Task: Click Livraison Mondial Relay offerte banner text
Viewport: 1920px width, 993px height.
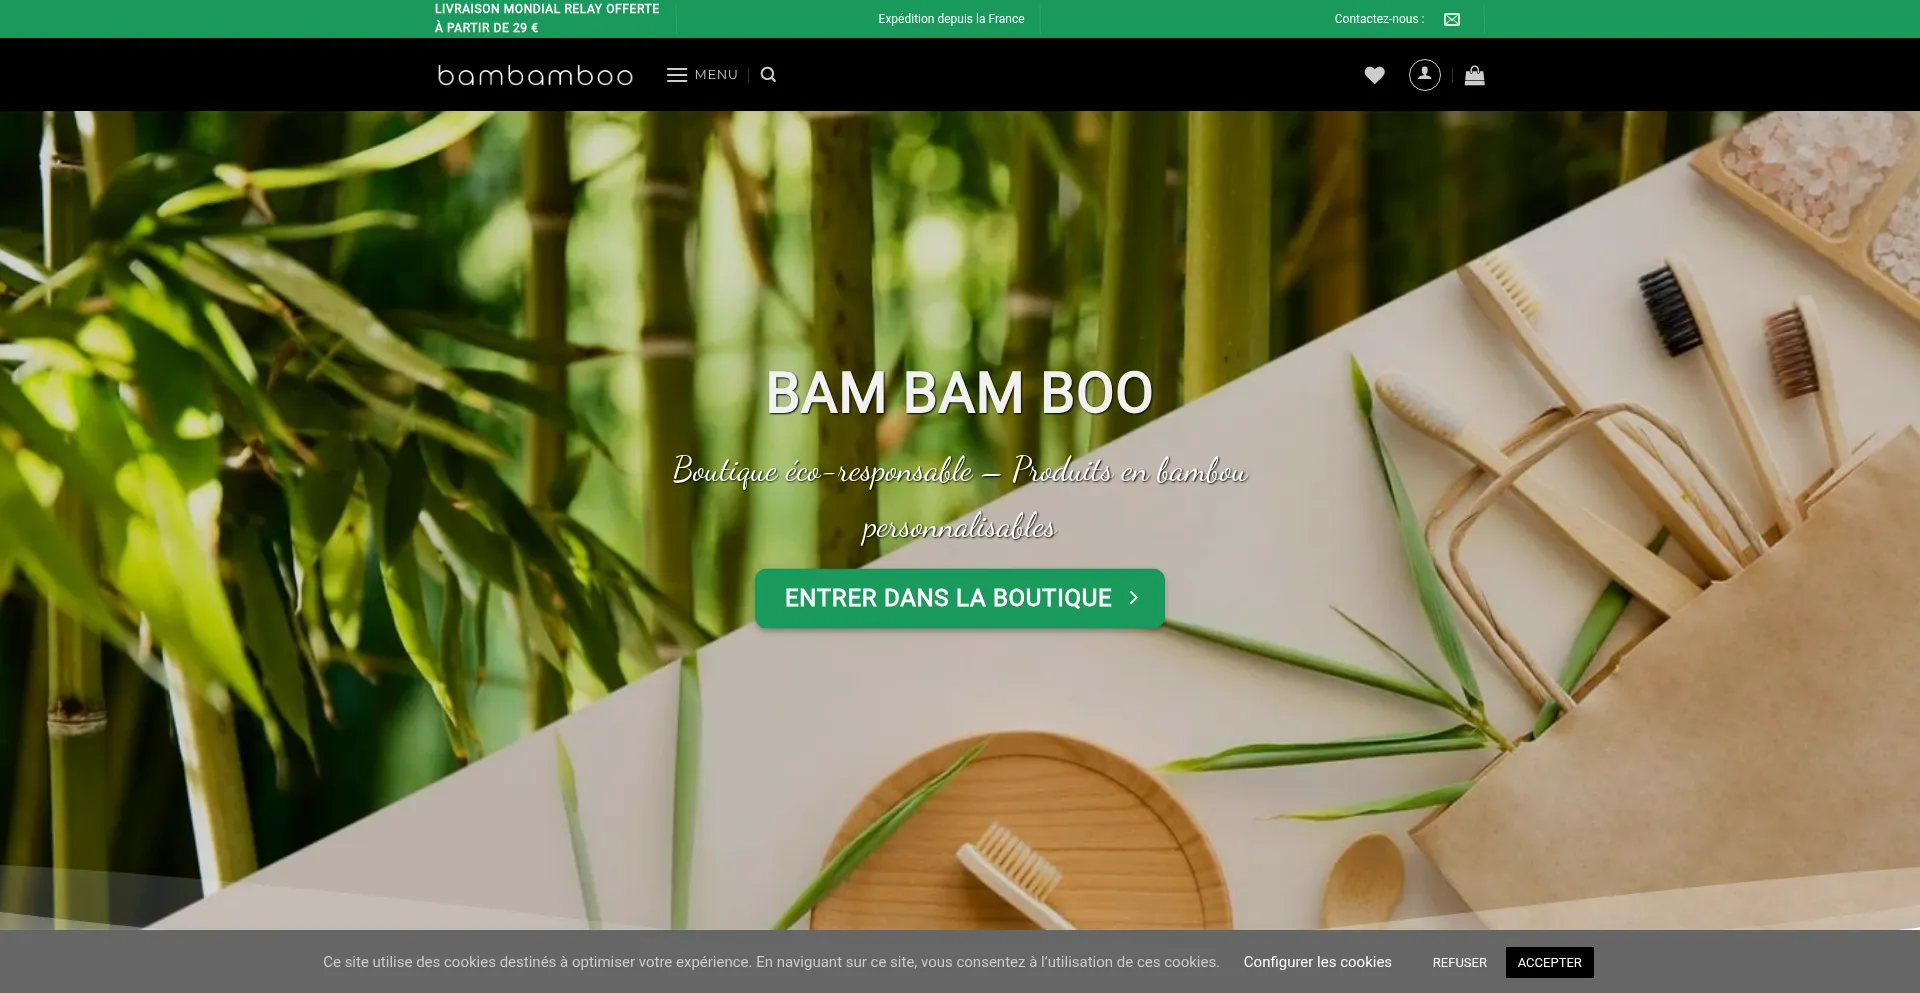Action: click(547, 18)
